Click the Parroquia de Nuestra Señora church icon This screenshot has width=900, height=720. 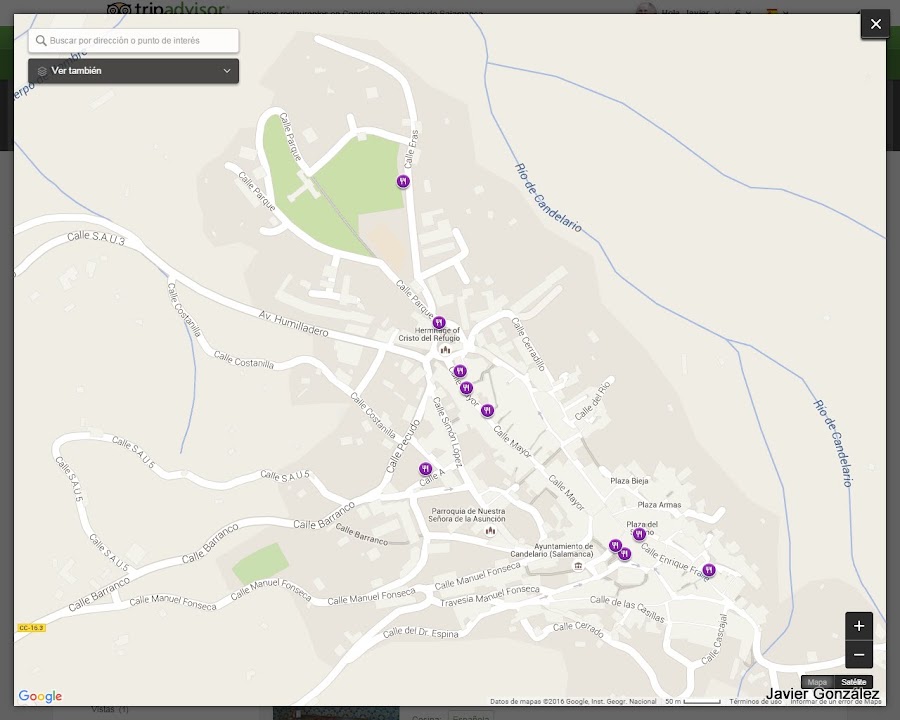coord(490,531)
